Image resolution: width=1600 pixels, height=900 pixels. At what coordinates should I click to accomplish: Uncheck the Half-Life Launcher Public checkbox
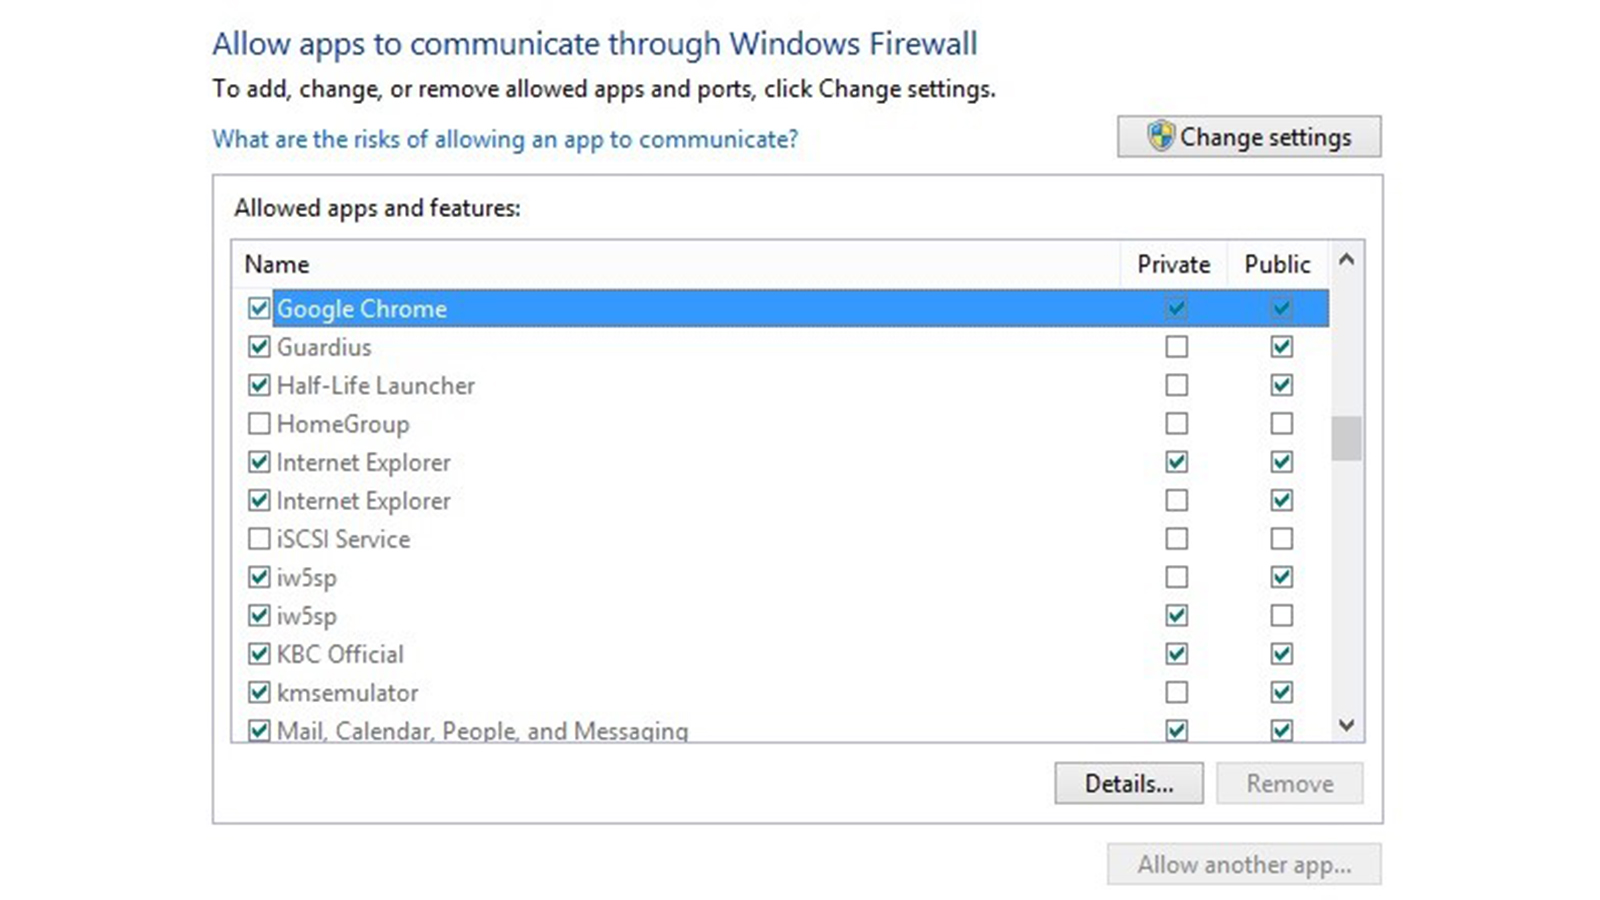1281,385
